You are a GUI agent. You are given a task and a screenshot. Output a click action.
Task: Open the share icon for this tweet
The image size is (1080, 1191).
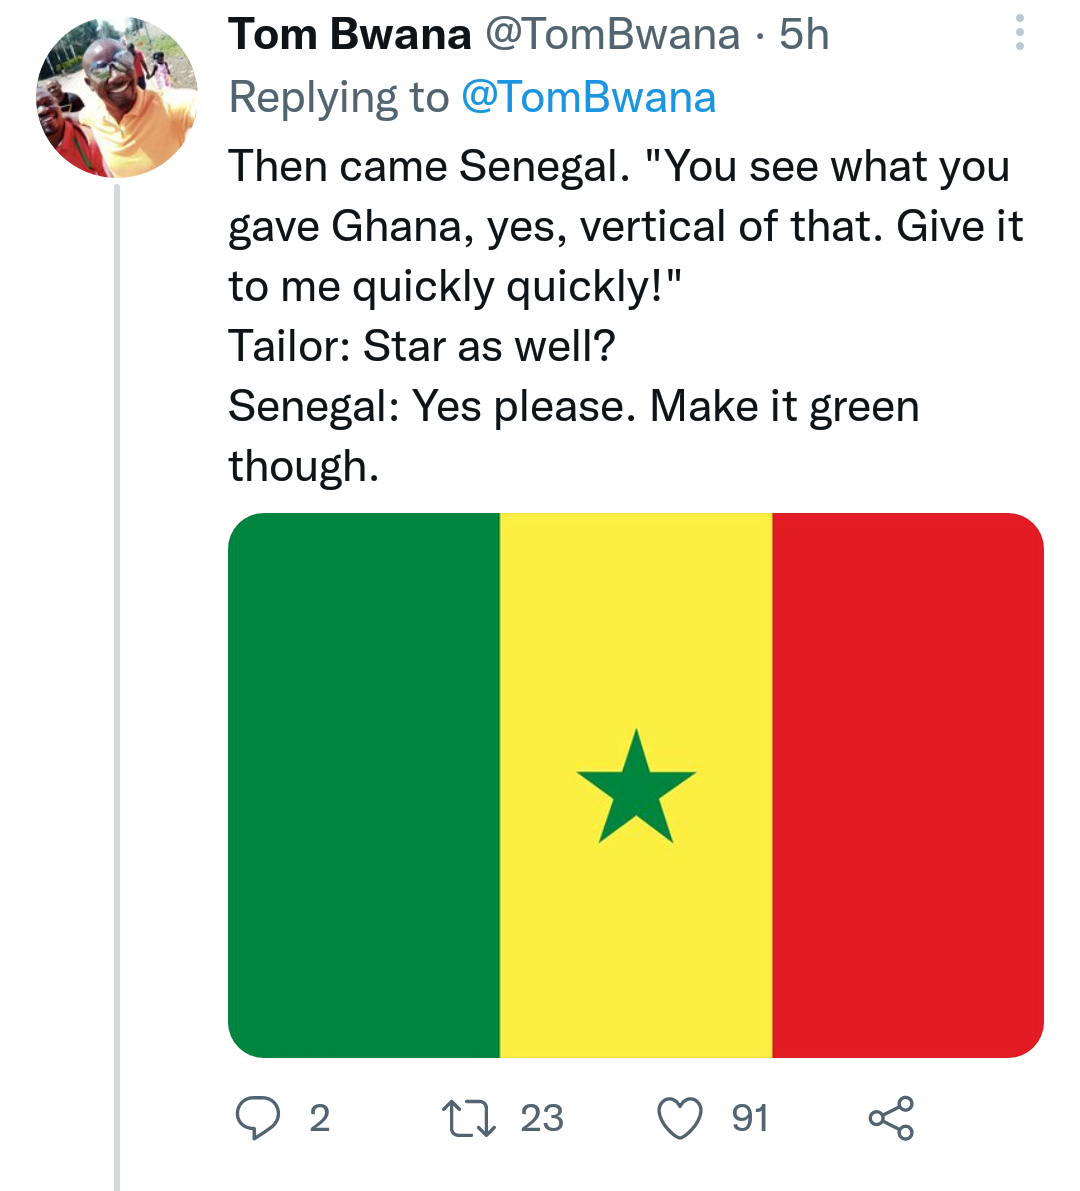(x=890, y=1117)
